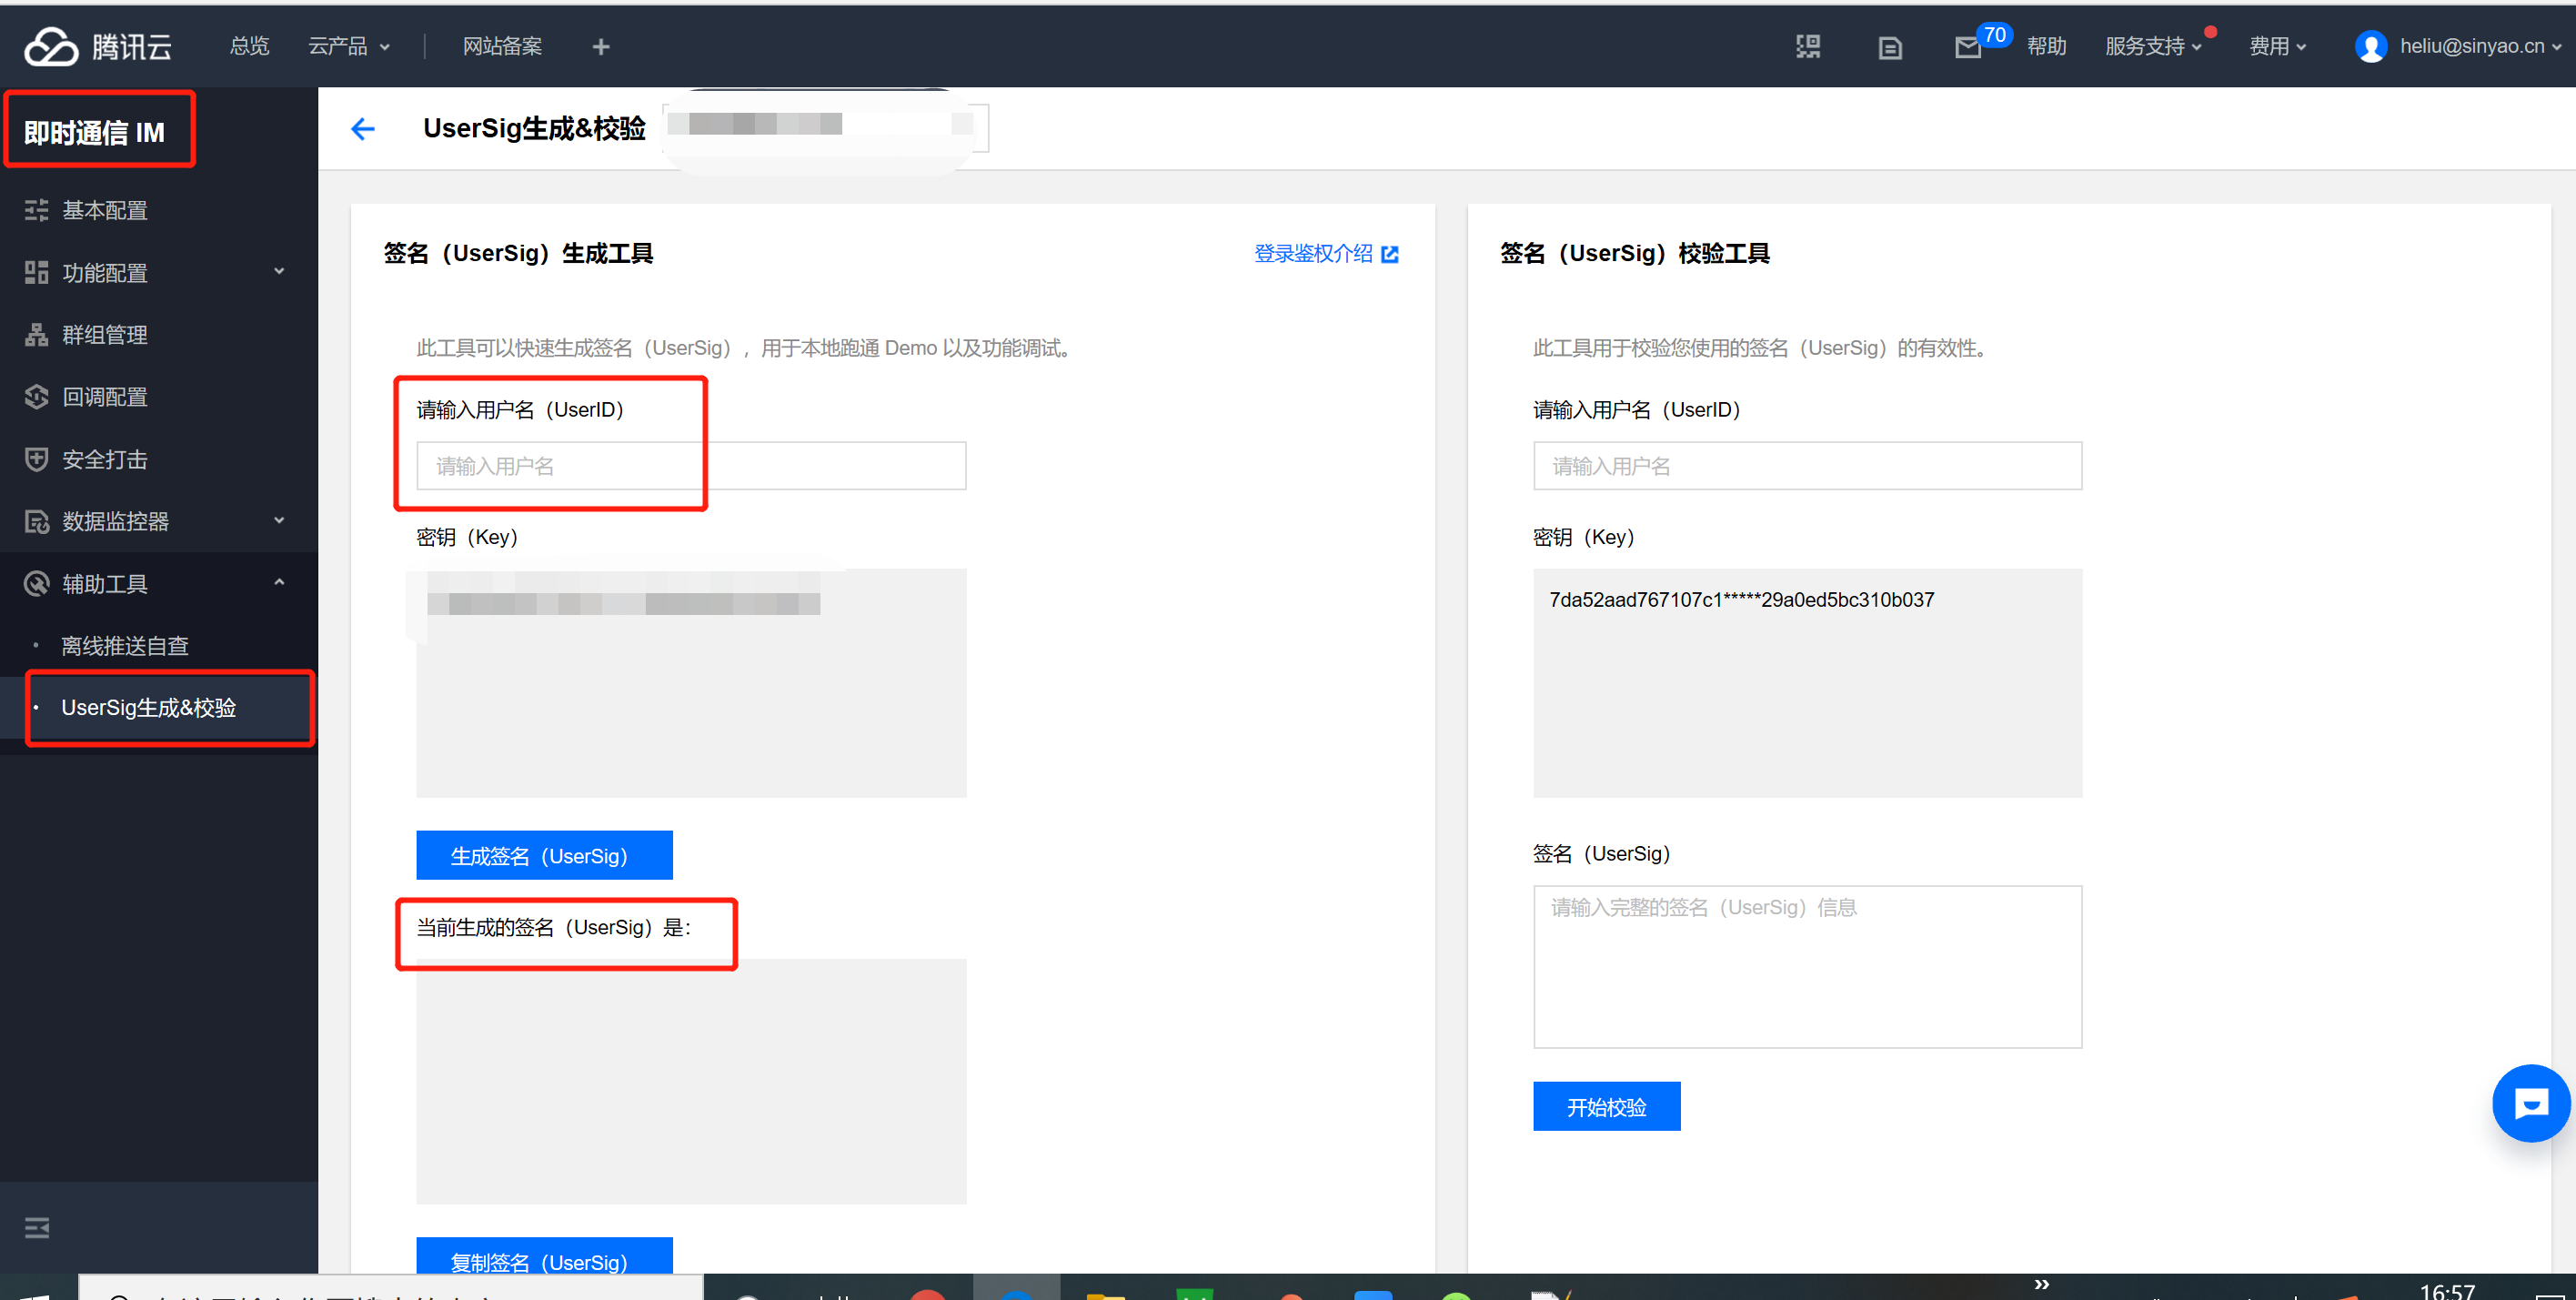The width and height of the screenshot is (2576, 1300).
Task: Click the 复制签名 (UserSig) button
Action: [x=544, y=1258]
